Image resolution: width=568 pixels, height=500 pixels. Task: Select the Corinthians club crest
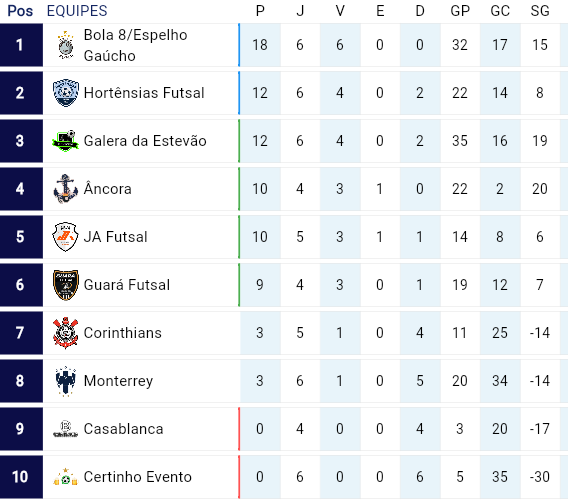pyautogui.click(x=66, y=333)
